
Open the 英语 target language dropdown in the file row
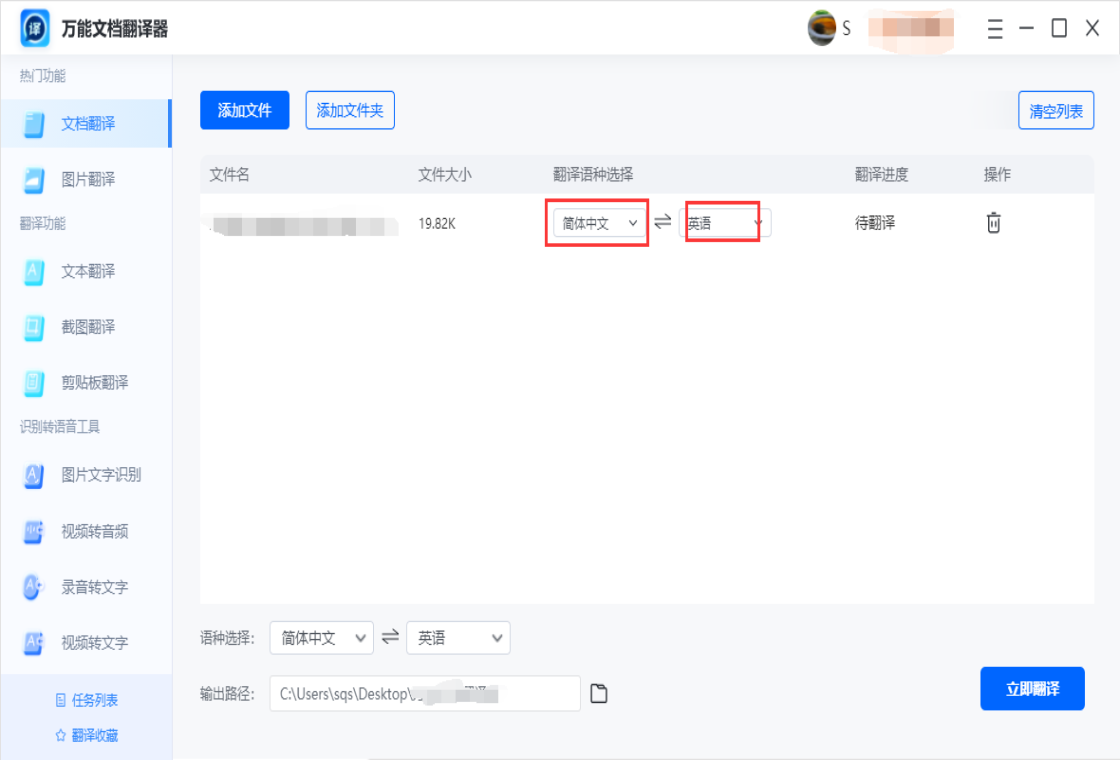point(722,223)
